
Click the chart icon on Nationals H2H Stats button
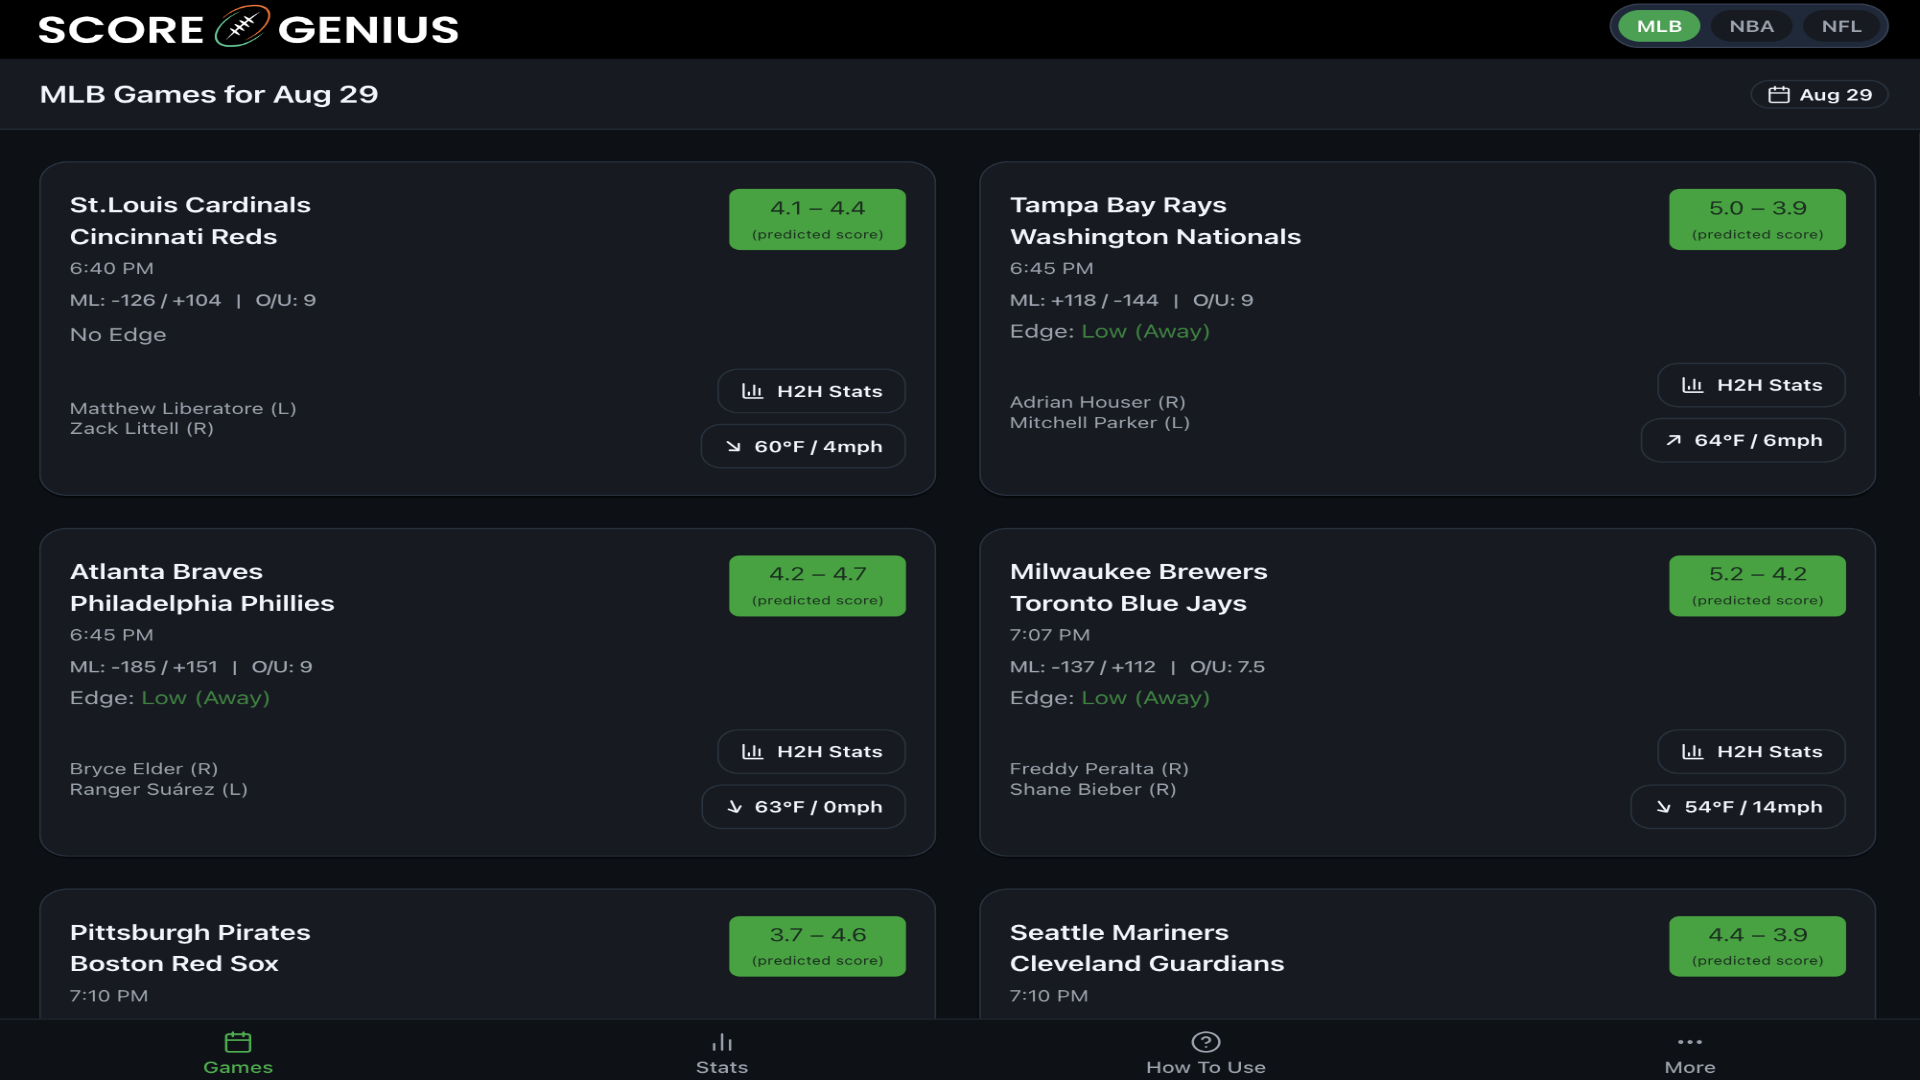1692,385
